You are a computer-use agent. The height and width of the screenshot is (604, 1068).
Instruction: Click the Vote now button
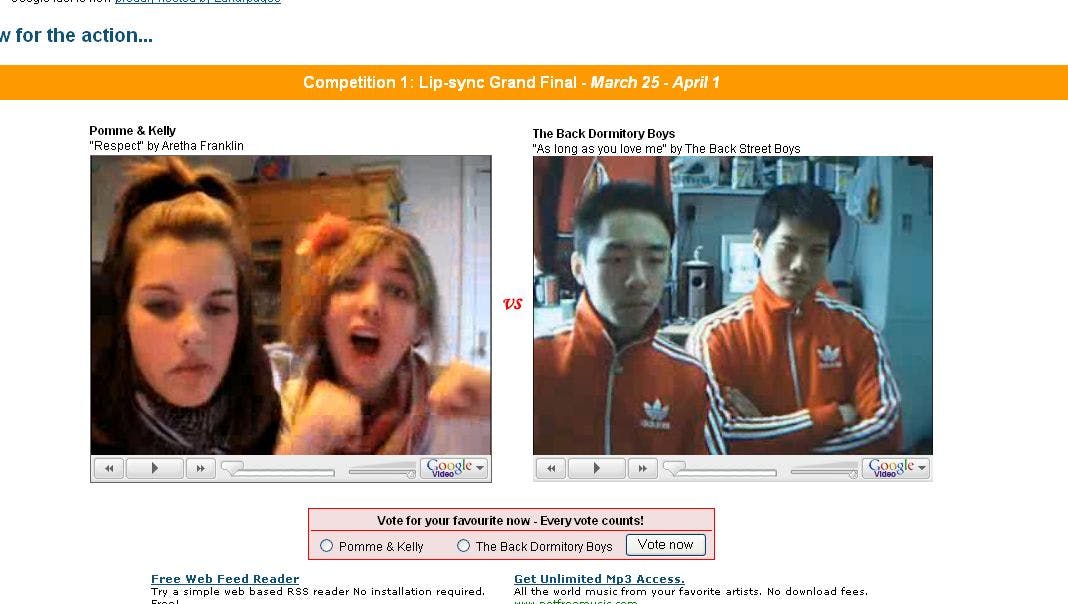tap(665, 545)
